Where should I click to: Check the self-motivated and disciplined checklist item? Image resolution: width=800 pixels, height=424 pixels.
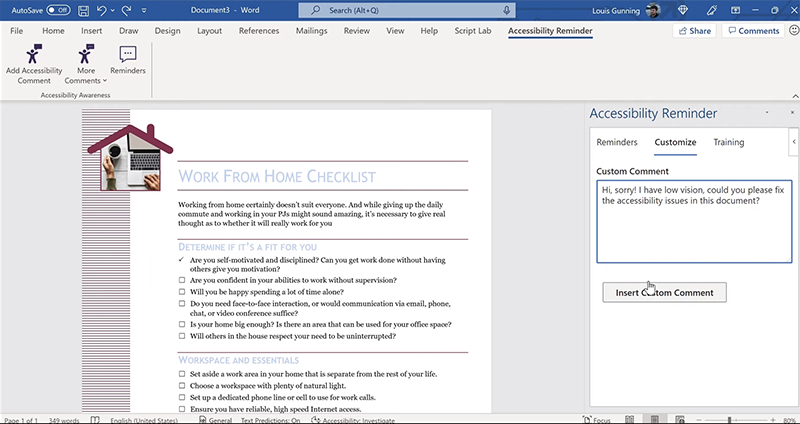tap(182, 260)
